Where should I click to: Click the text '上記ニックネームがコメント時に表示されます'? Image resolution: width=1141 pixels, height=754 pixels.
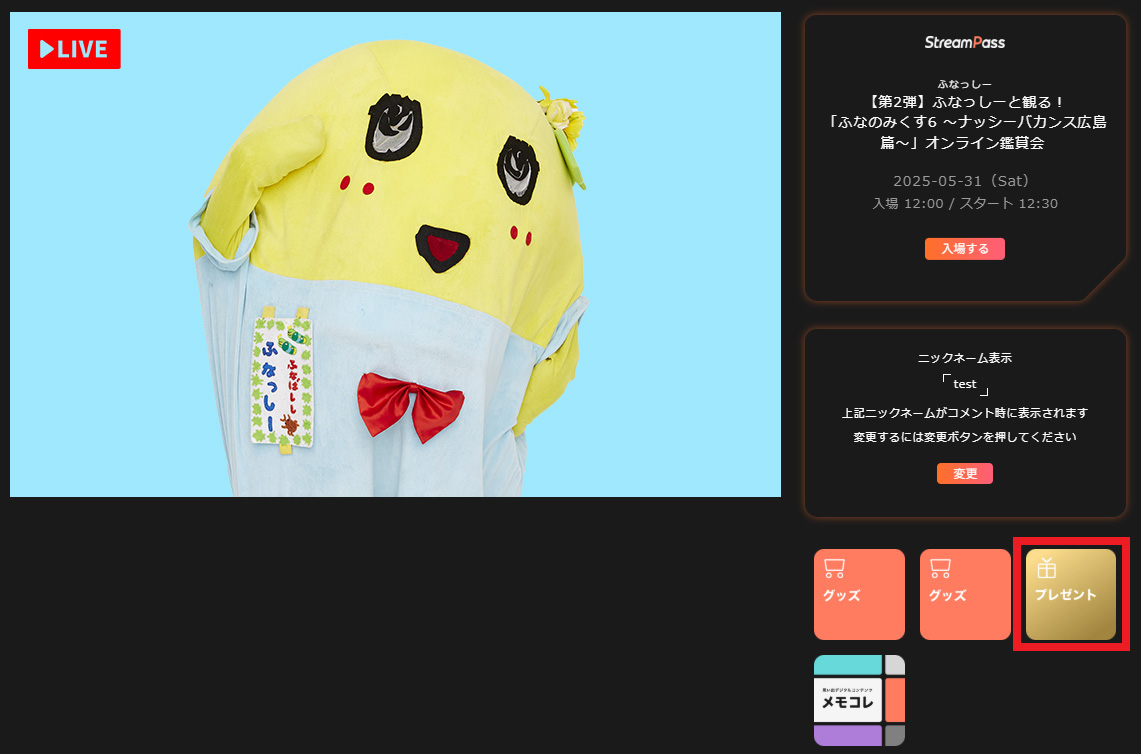coord(965,413)
